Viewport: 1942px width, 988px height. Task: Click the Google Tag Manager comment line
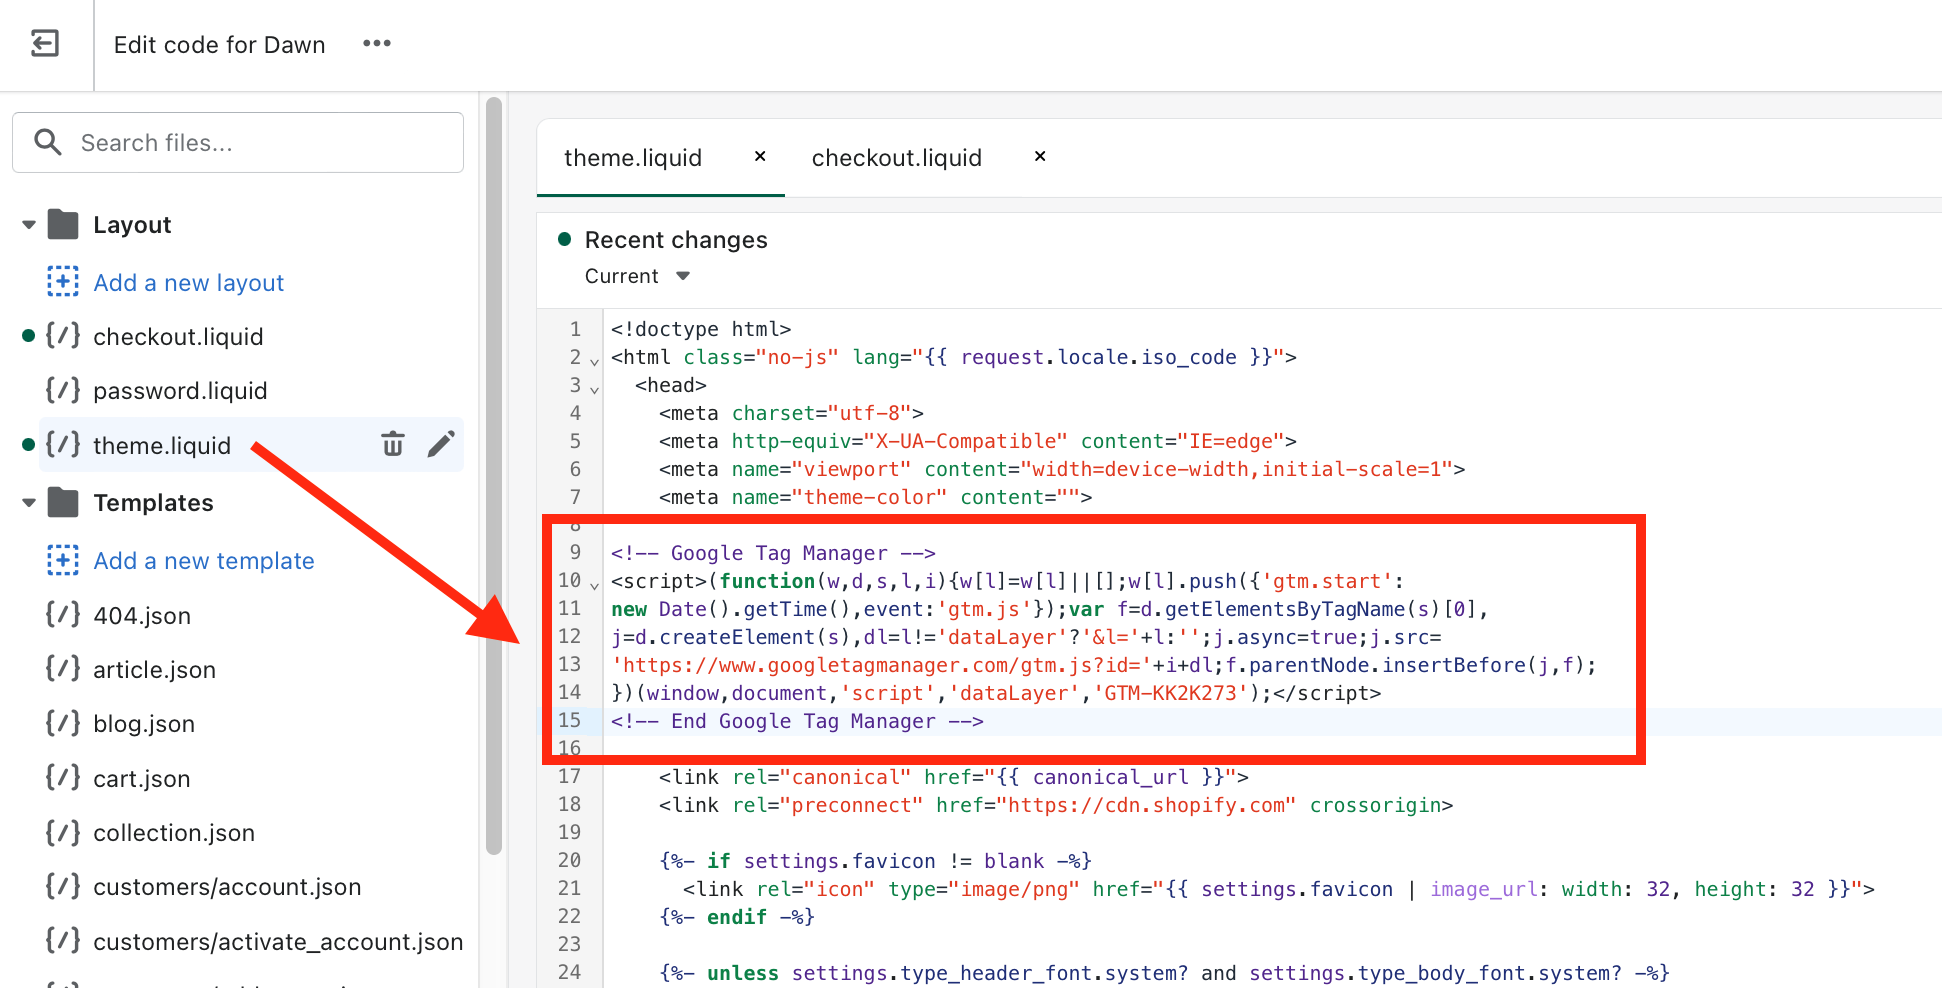tap(773, 553)
